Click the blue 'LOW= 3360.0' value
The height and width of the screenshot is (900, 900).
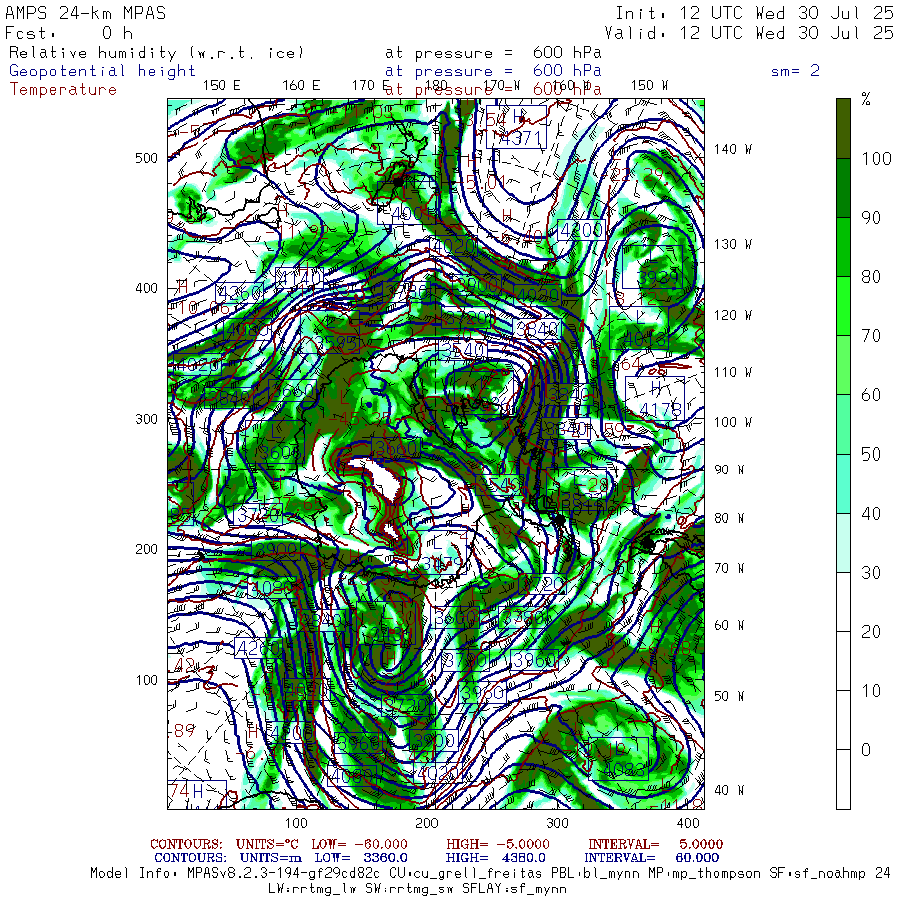(x=361, y=858)
